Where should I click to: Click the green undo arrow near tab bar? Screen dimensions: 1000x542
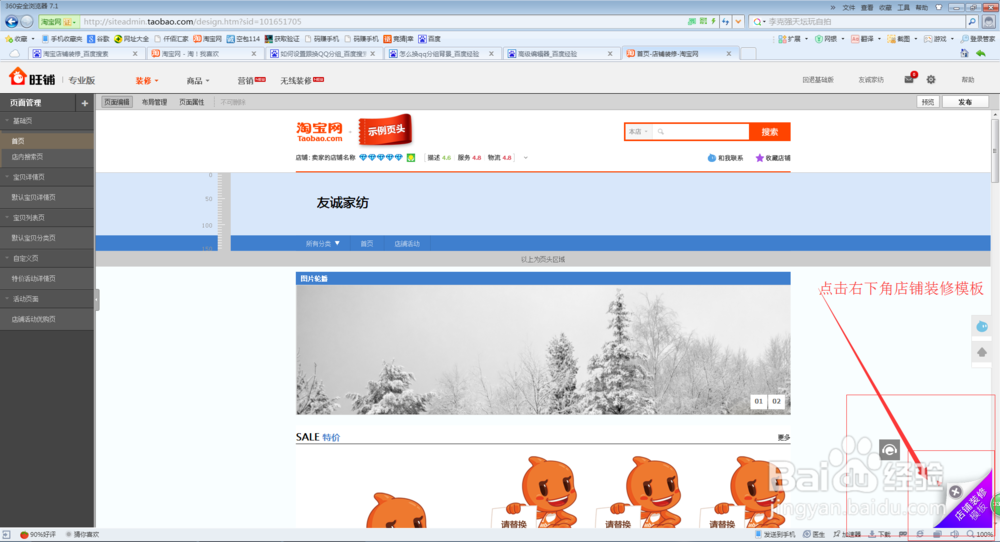tap(981, 54)
